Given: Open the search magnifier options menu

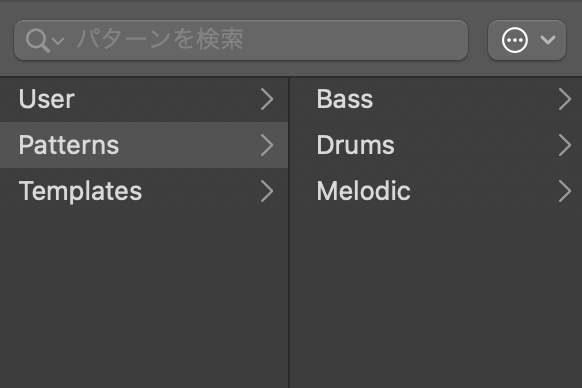Looking at the screenshot, I should (x=45, y=40).
